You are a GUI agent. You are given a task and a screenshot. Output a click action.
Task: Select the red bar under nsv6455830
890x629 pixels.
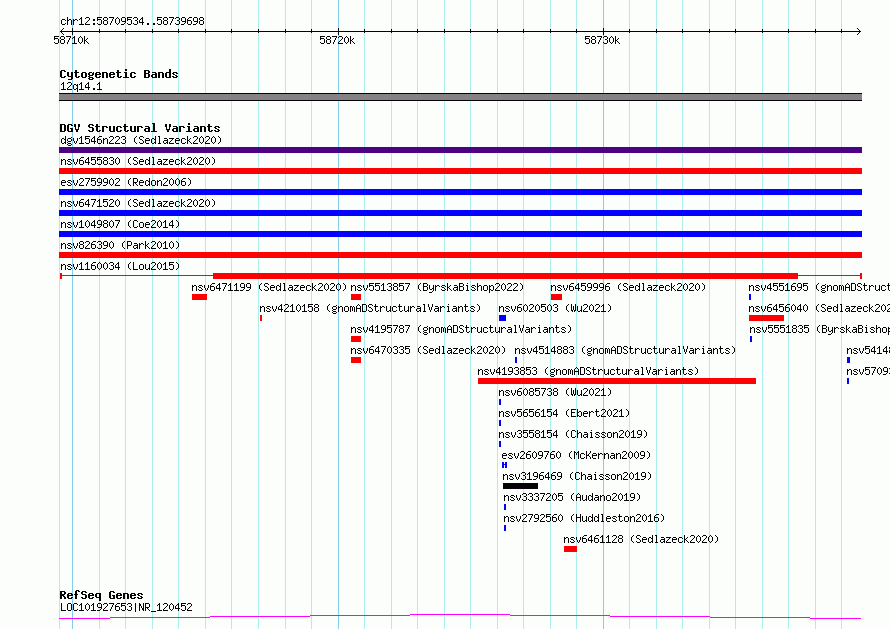coord(460,171)
